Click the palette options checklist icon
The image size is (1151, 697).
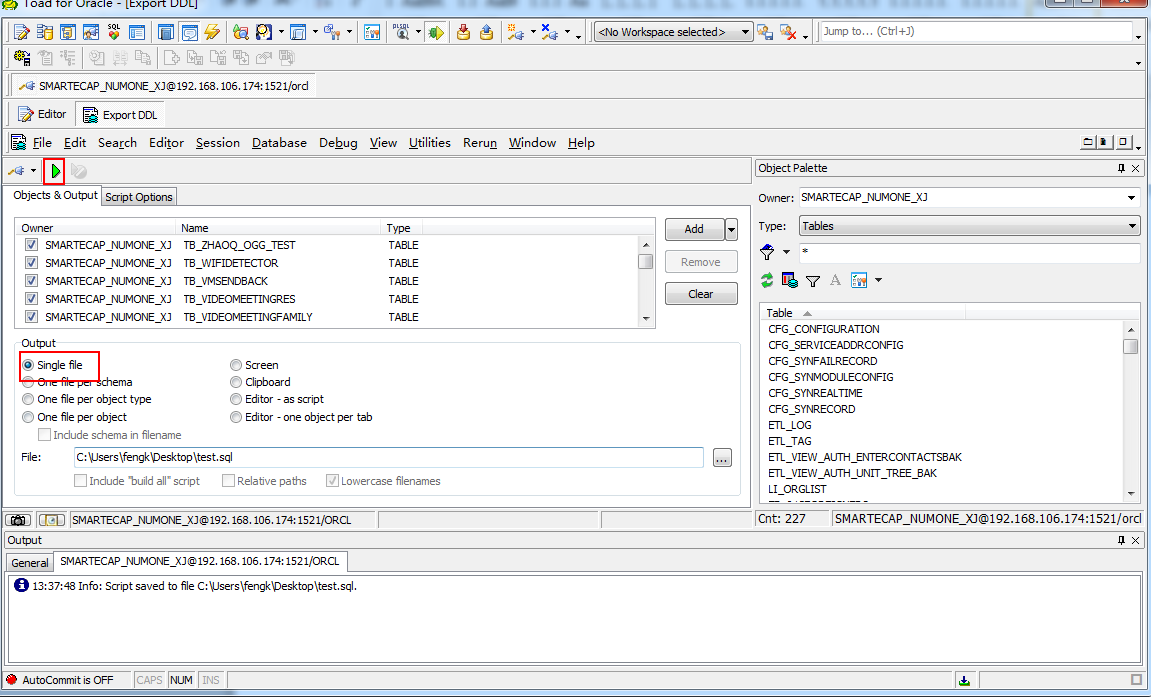(x=859, y=280)
